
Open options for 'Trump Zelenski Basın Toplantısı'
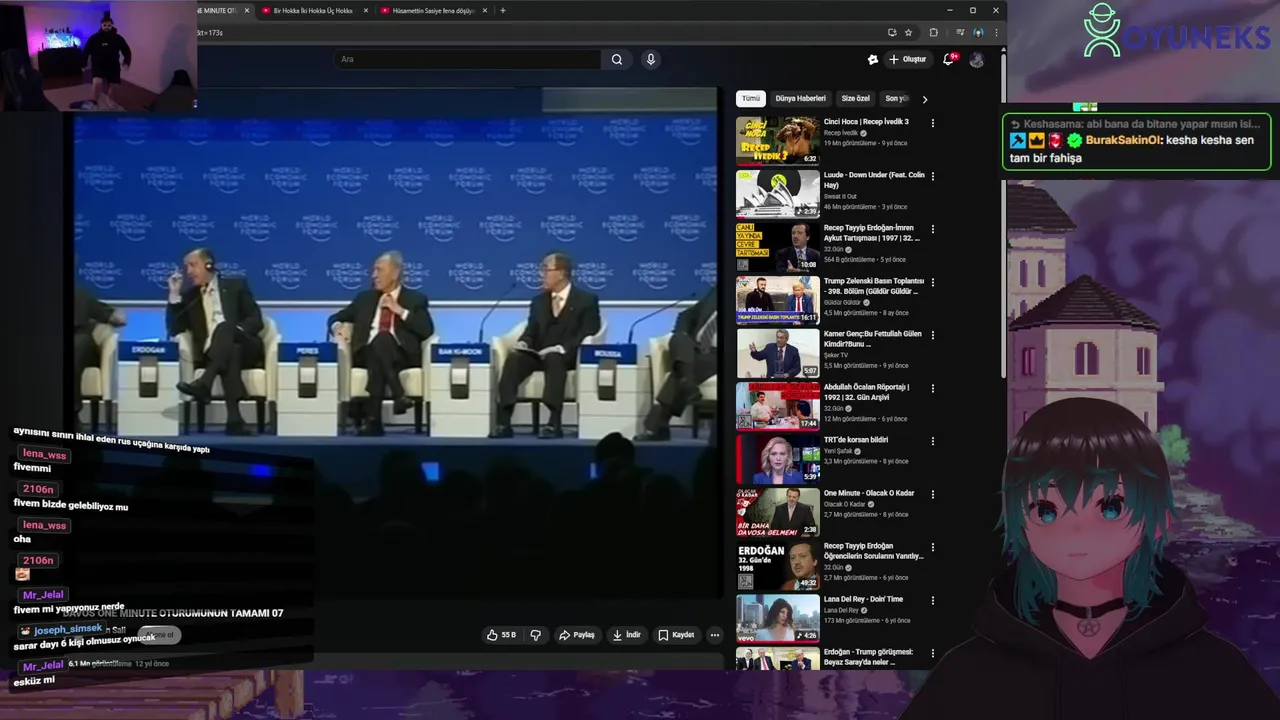pyautogui.click(x=933, y=282)
